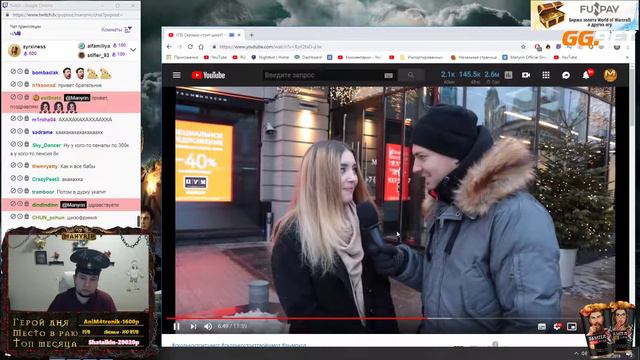Toggle subtitles in YouTube player
Viewport: 640px width, 360px height.
542,326
